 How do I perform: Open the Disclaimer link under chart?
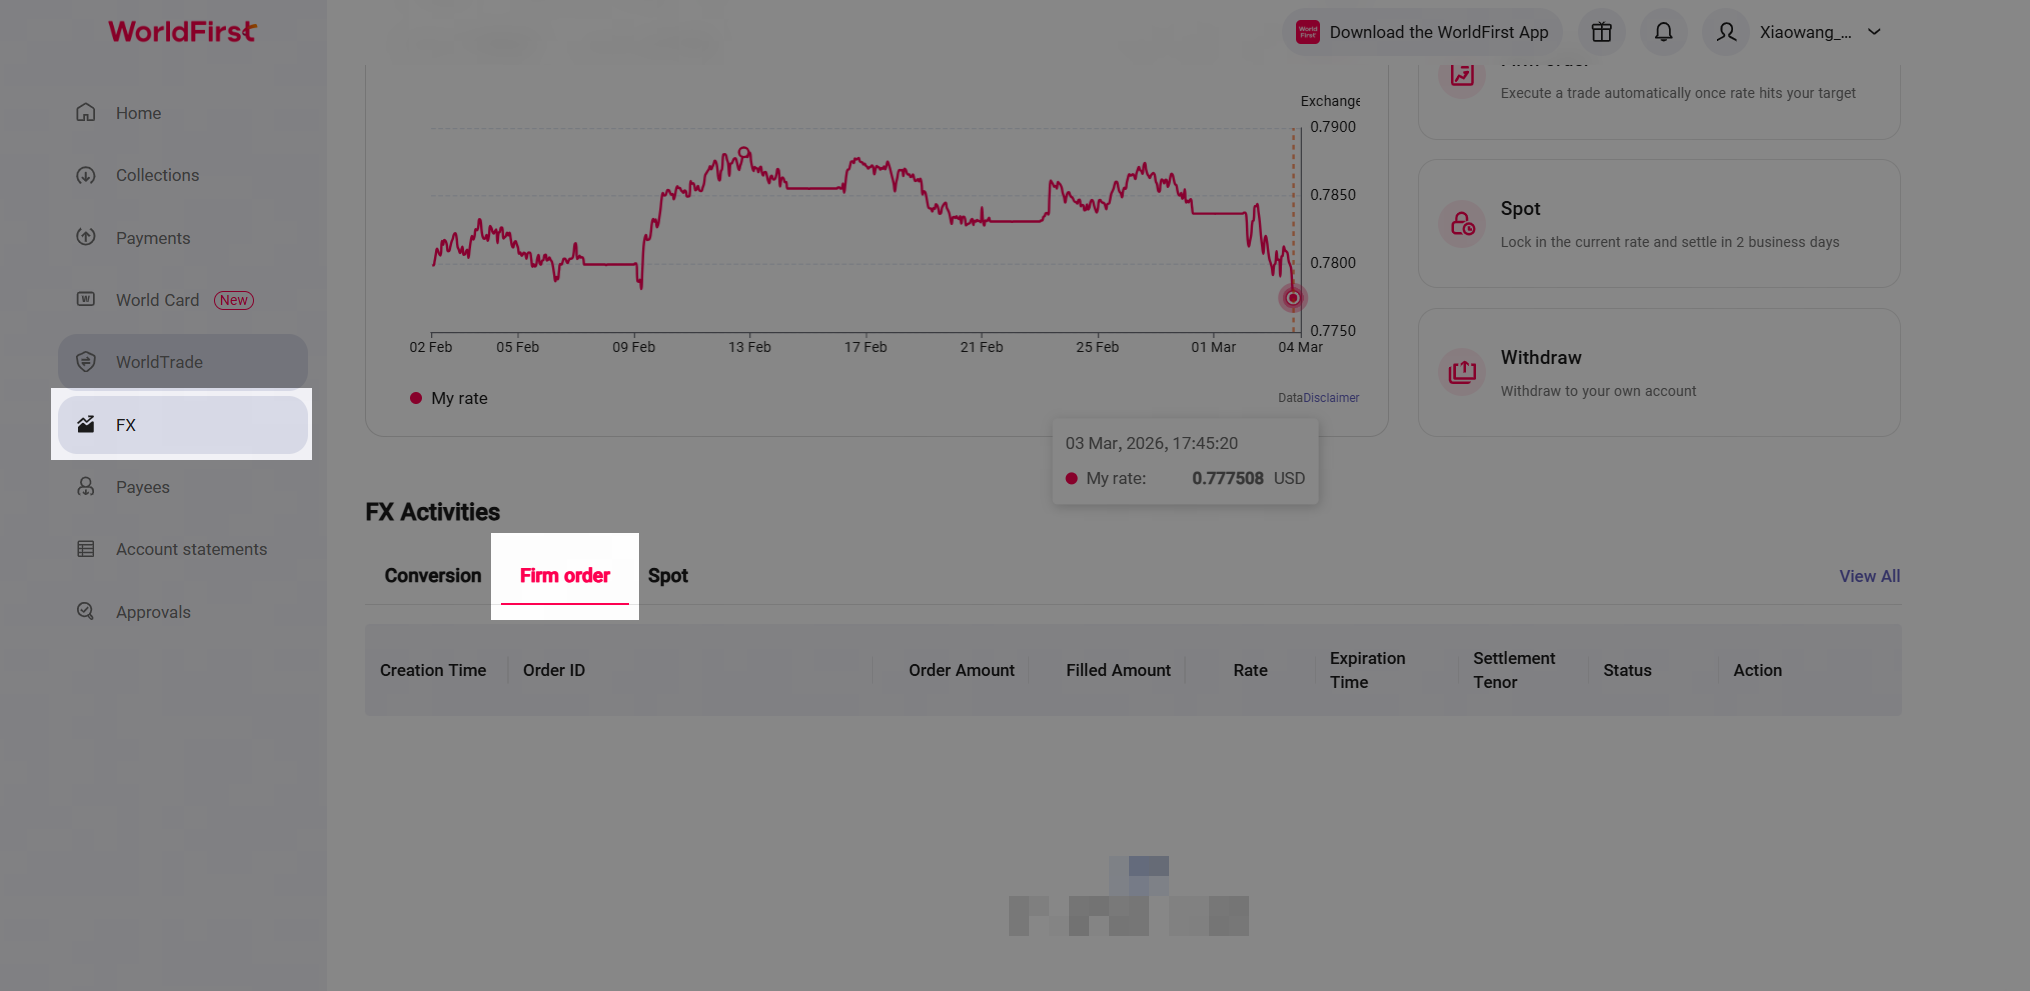coord(1331,398)
